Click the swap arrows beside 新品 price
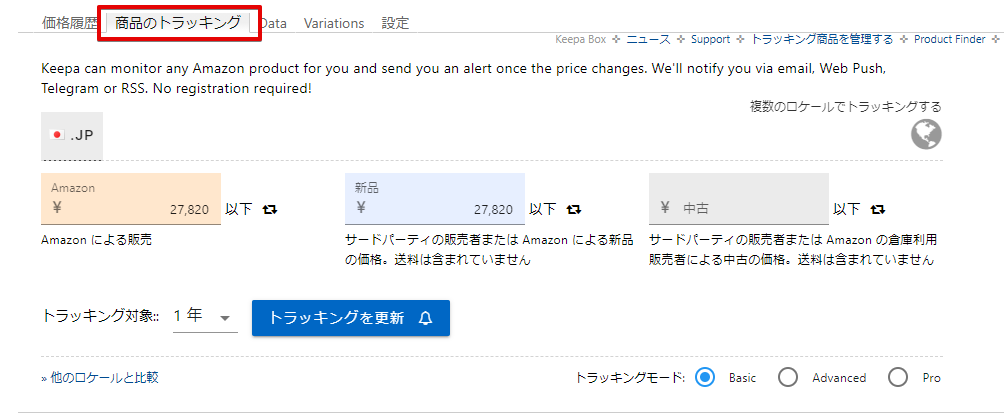Screen dimensions: 1004x413 tap(574, 209)
